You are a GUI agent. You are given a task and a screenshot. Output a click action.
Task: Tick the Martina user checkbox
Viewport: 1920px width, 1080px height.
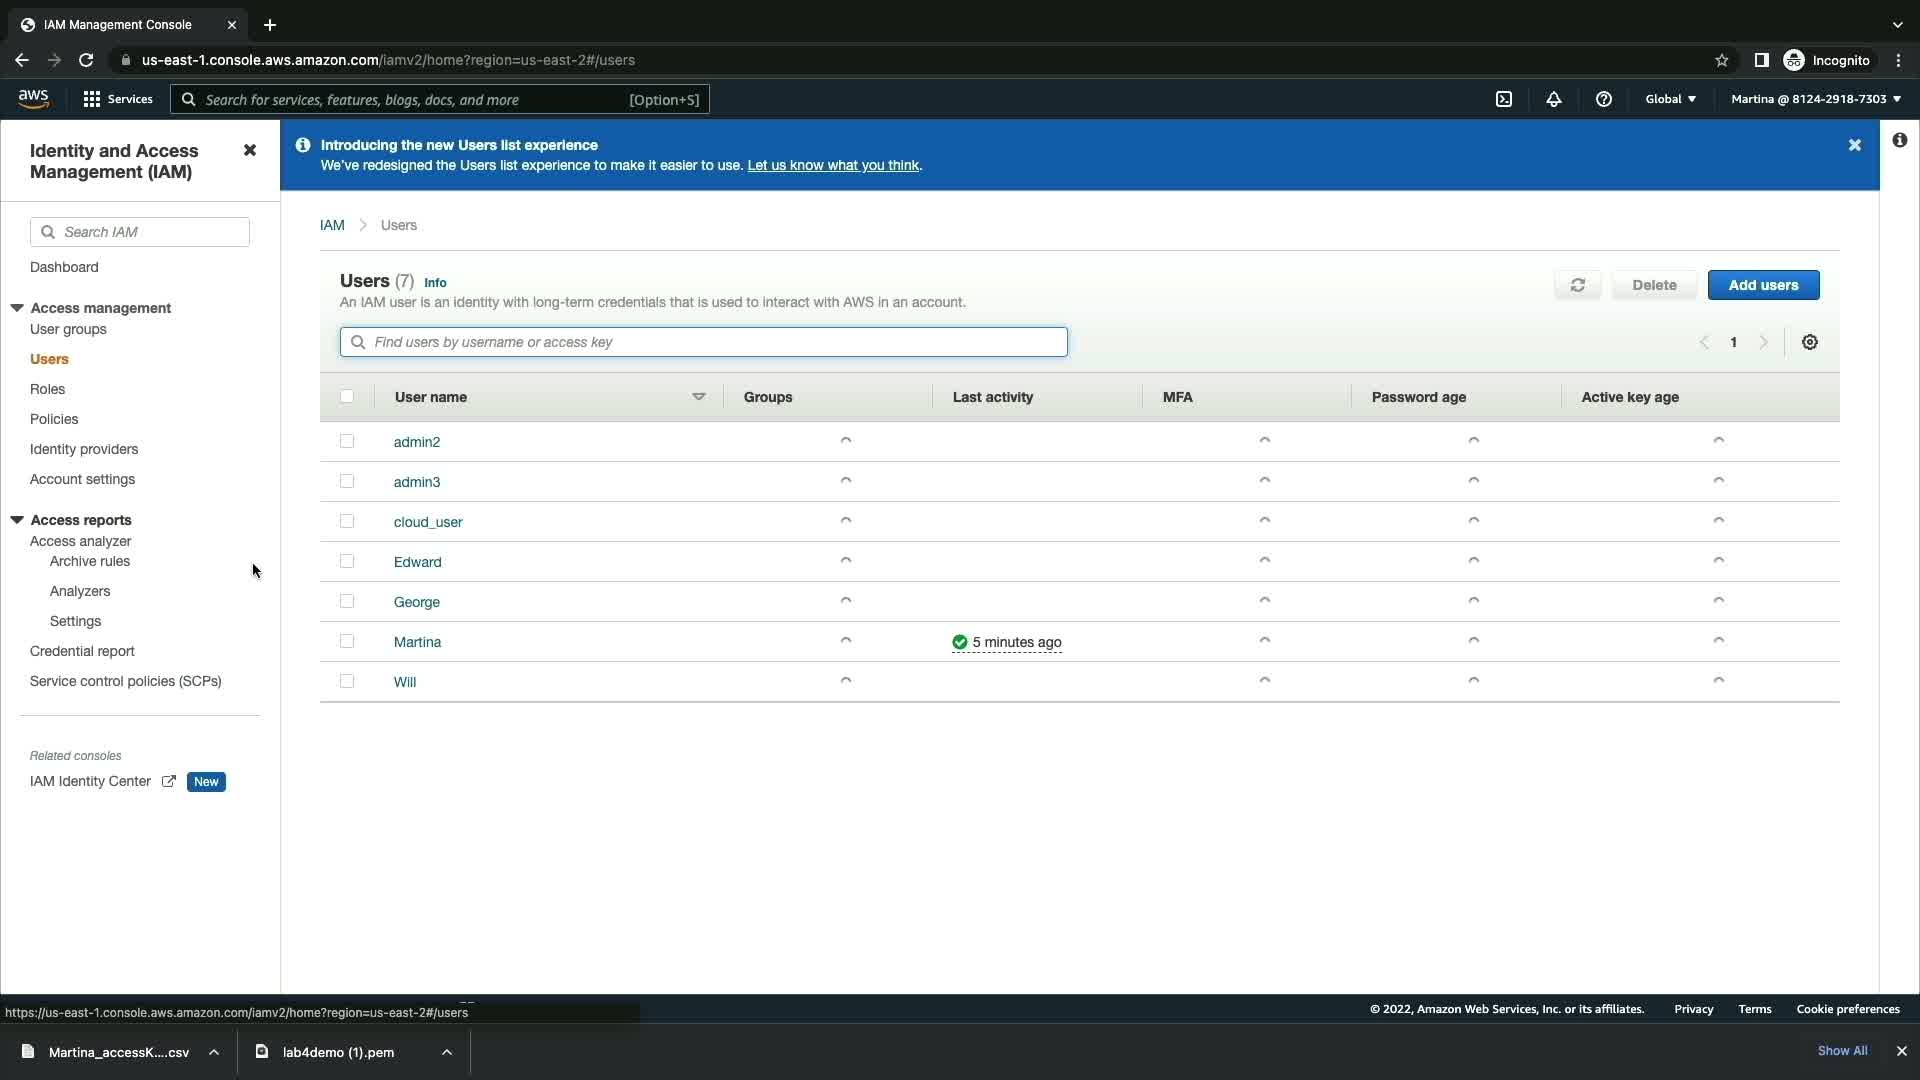coord(347,641)
